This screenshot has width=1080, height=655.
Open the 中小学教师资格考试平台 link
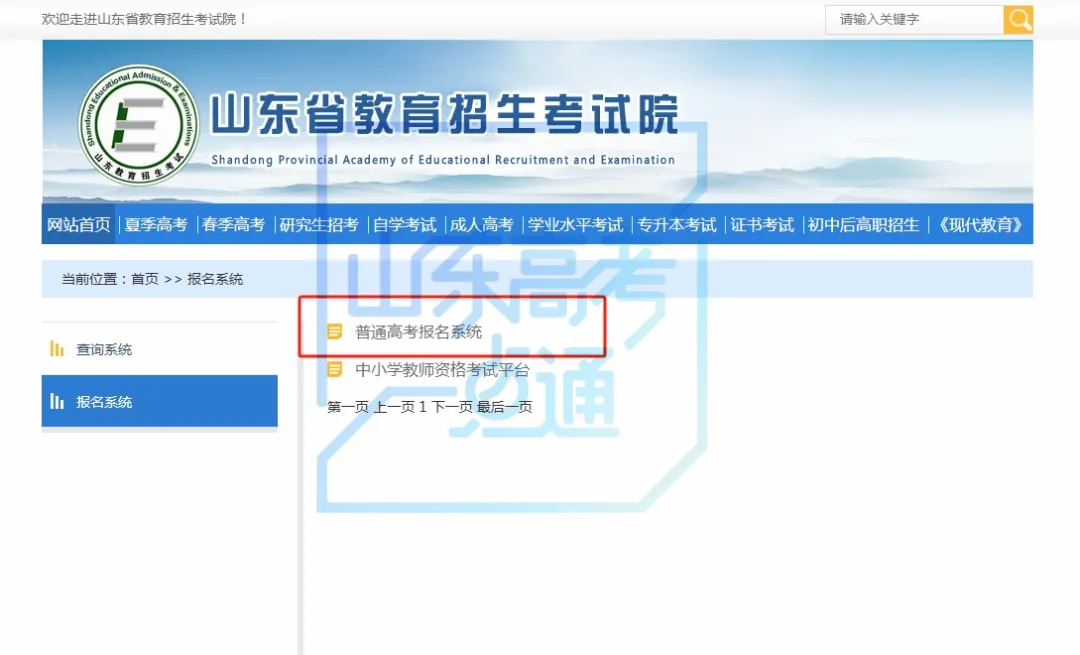(x=442, y=370)
